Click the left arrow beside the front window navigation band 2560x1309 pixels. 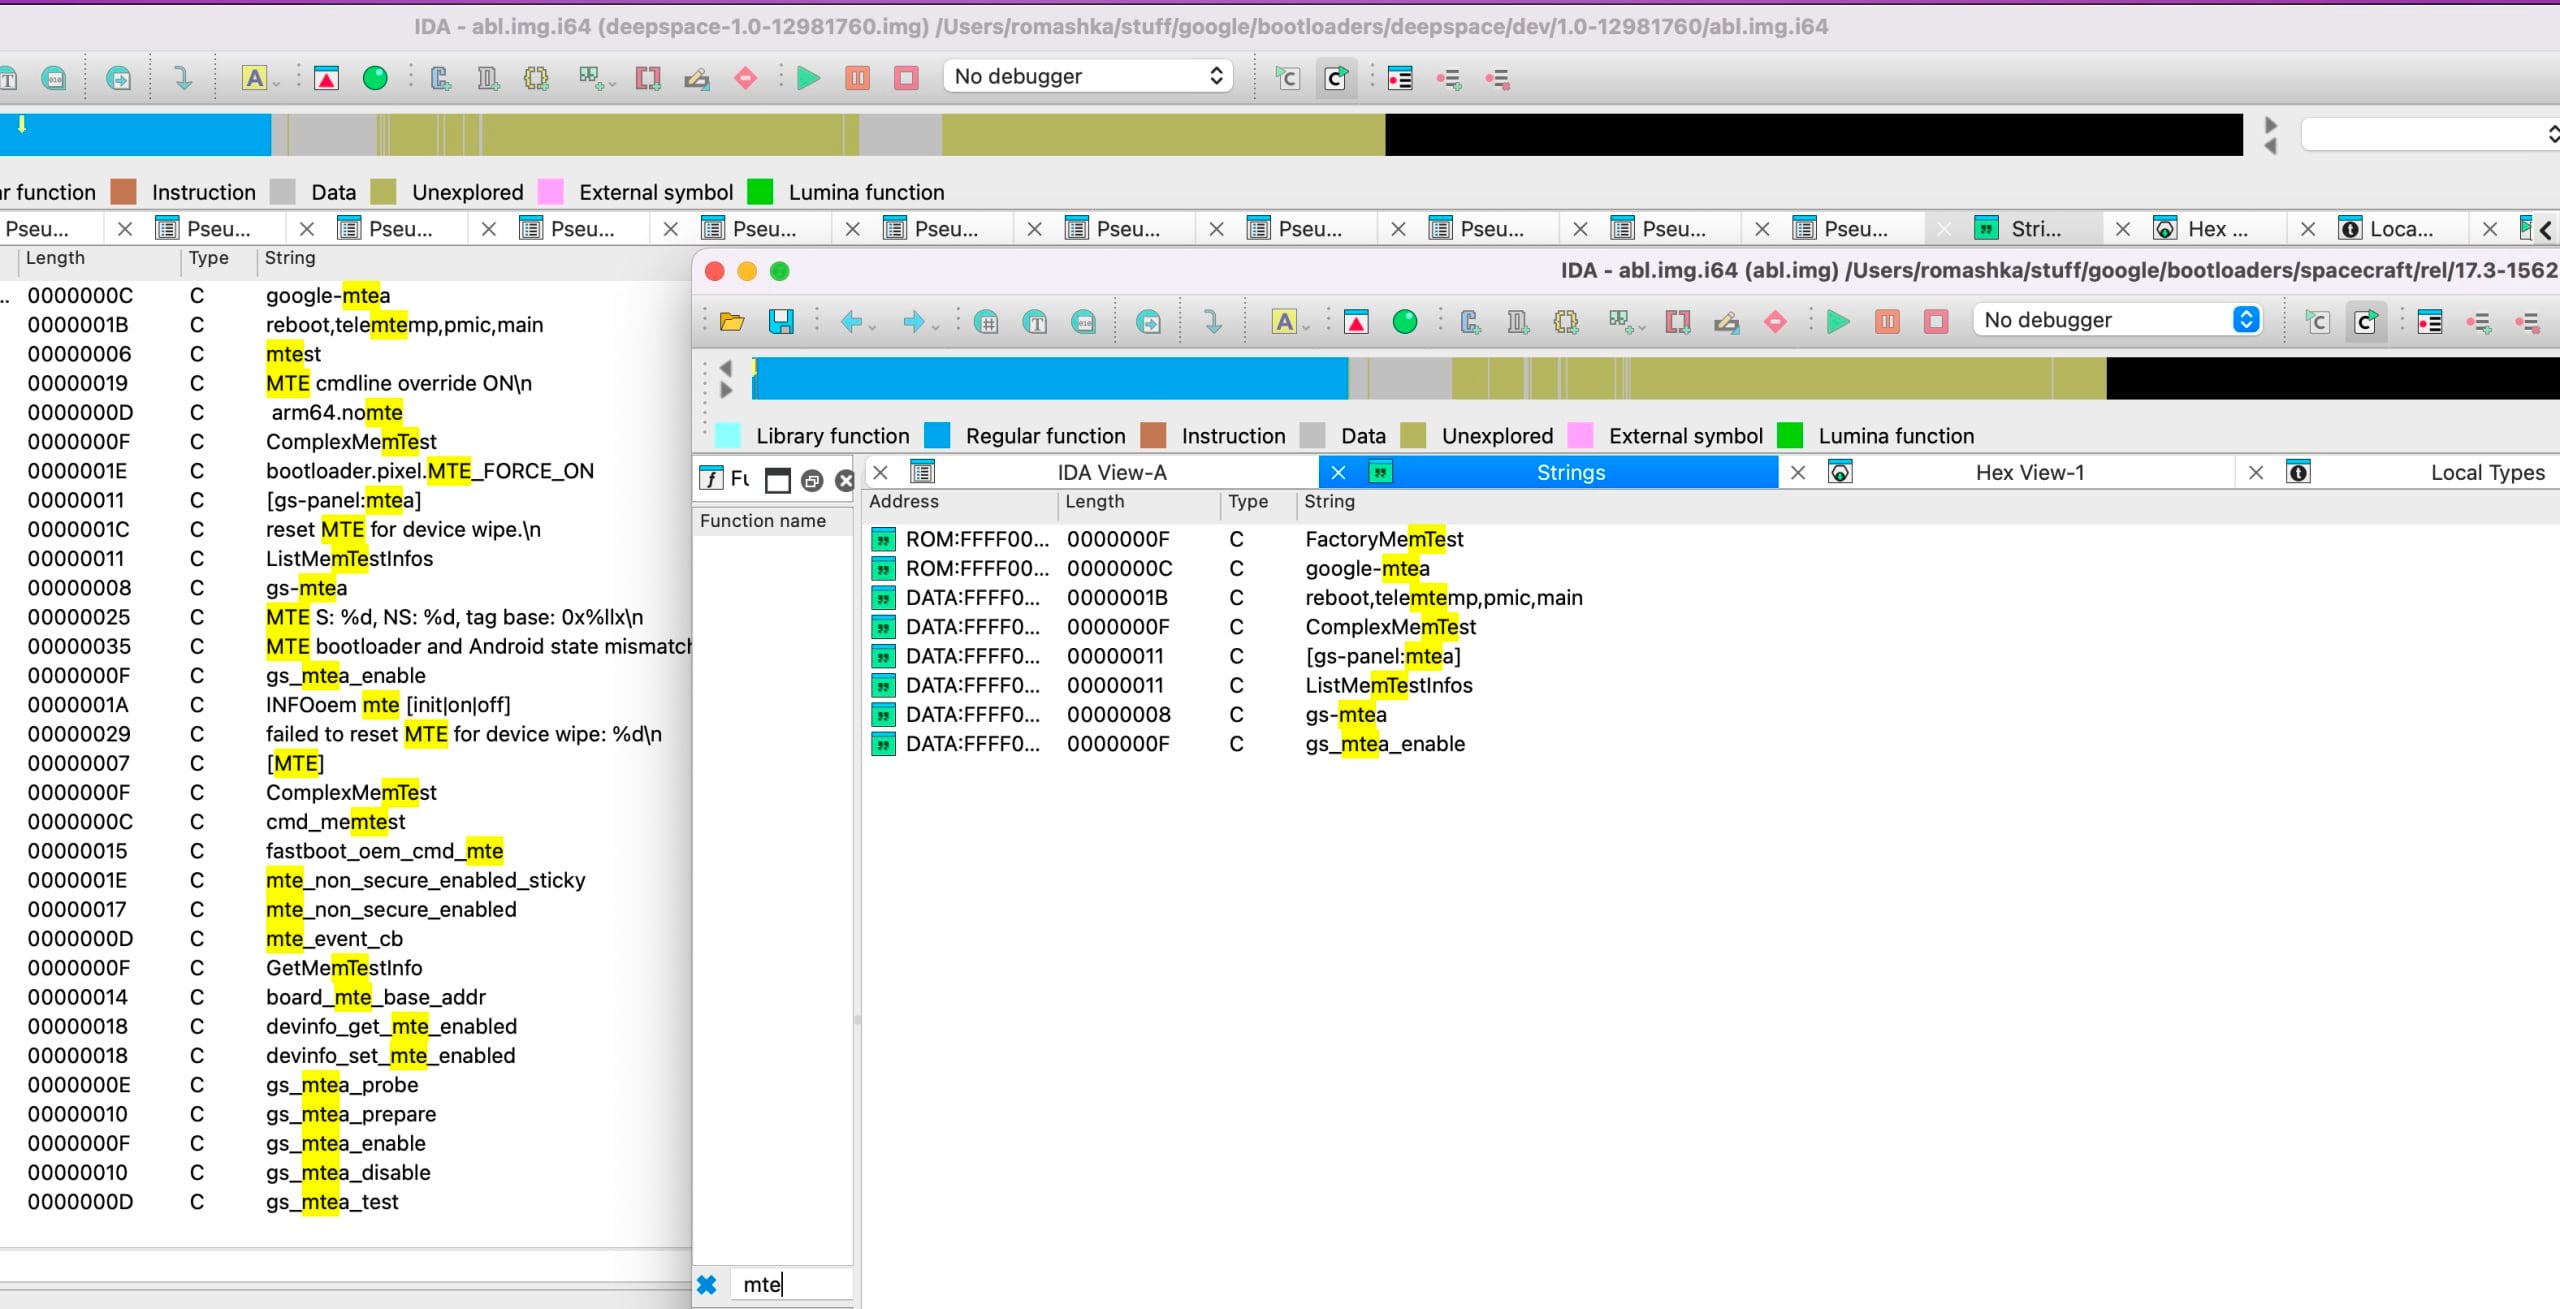(726, 367)
